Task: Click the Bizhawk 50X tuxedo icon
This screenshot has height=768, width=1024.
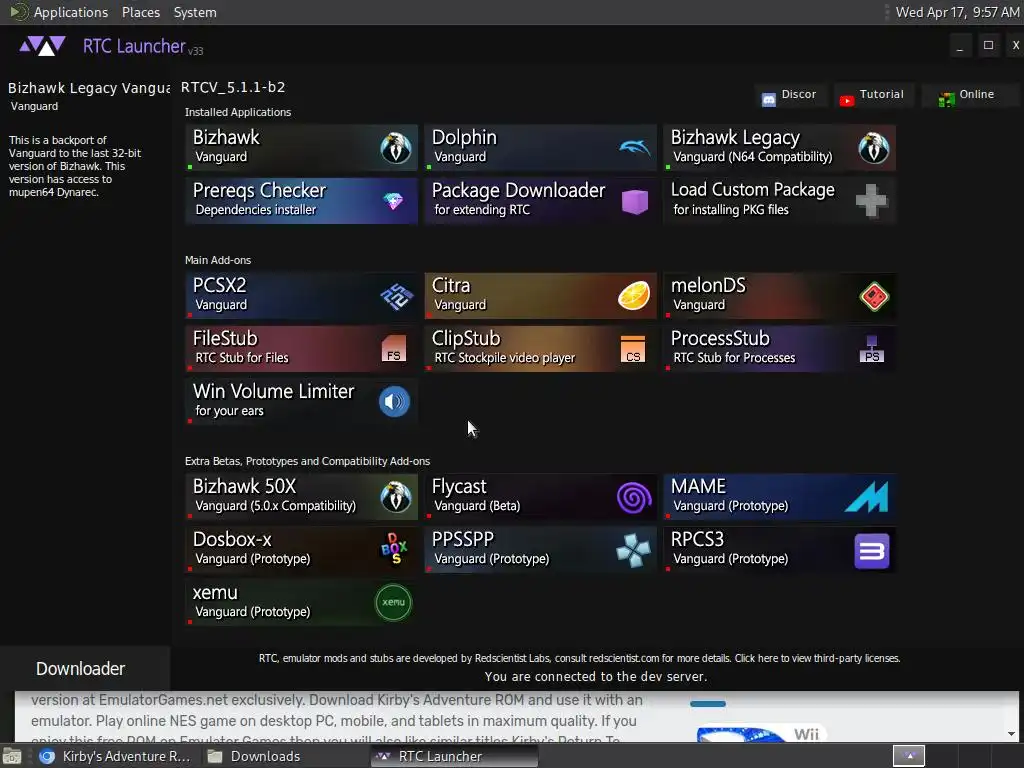Action: pos(396,497)
